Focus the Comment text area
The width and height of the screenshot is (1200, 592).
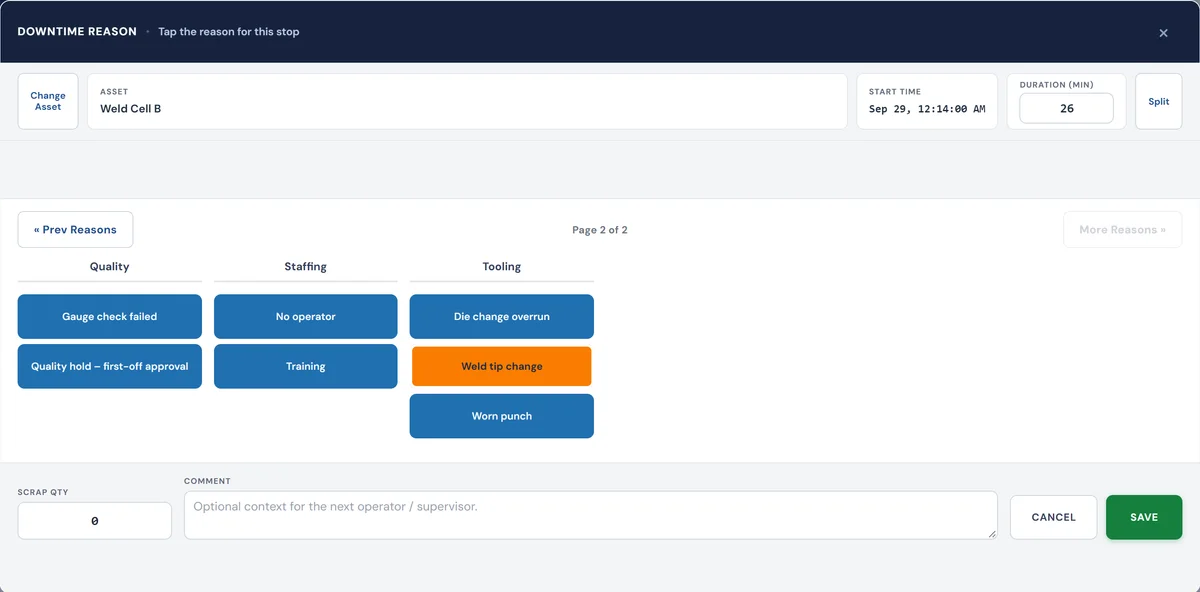pyautogui.click(x=591, y=515)
